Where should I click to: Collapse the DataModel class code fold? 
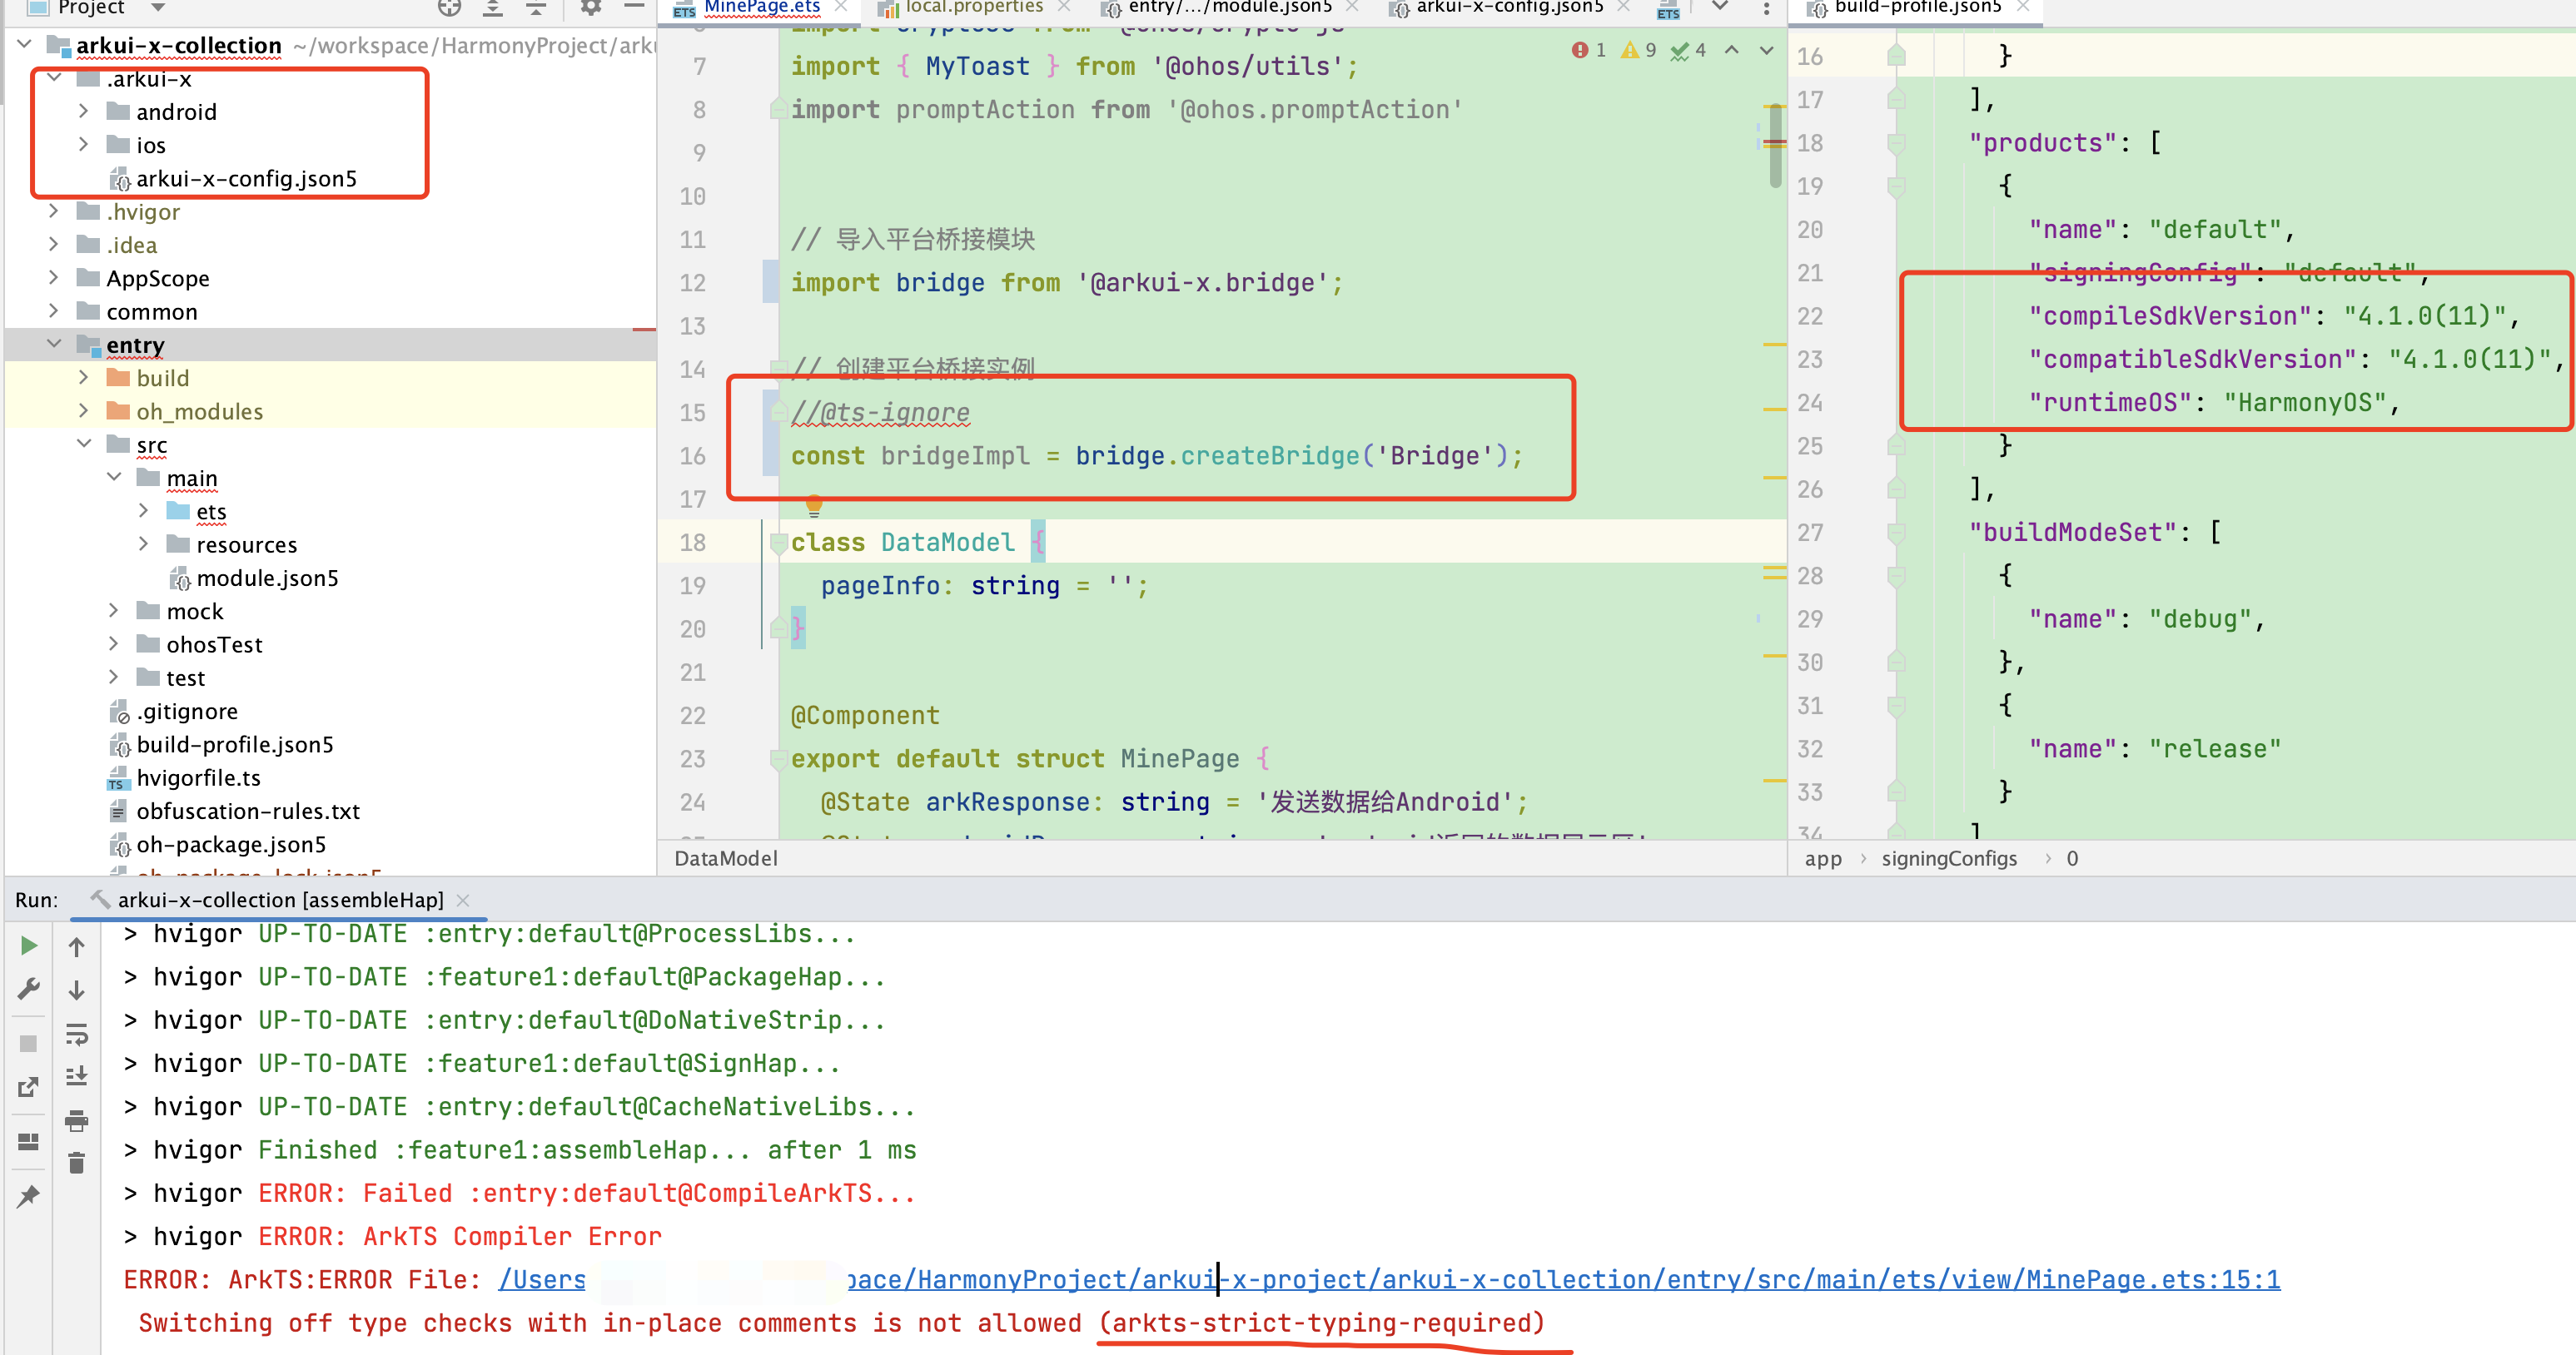pos(779,542)
